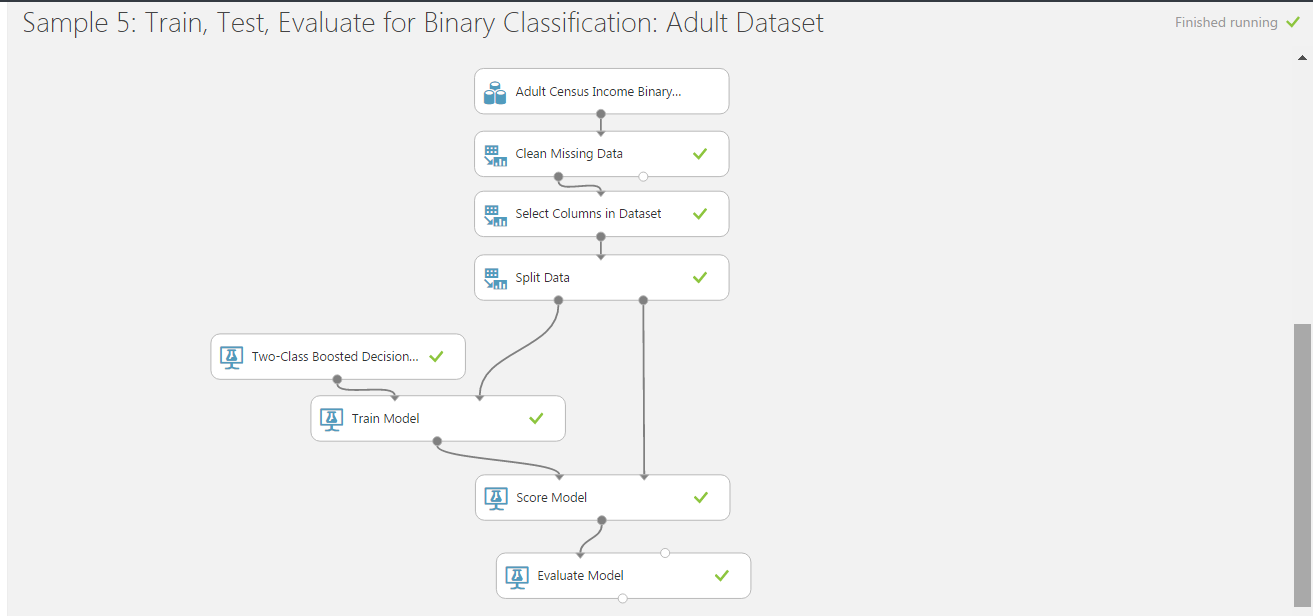Select the Evaluate Model label

tap(580, 575)
